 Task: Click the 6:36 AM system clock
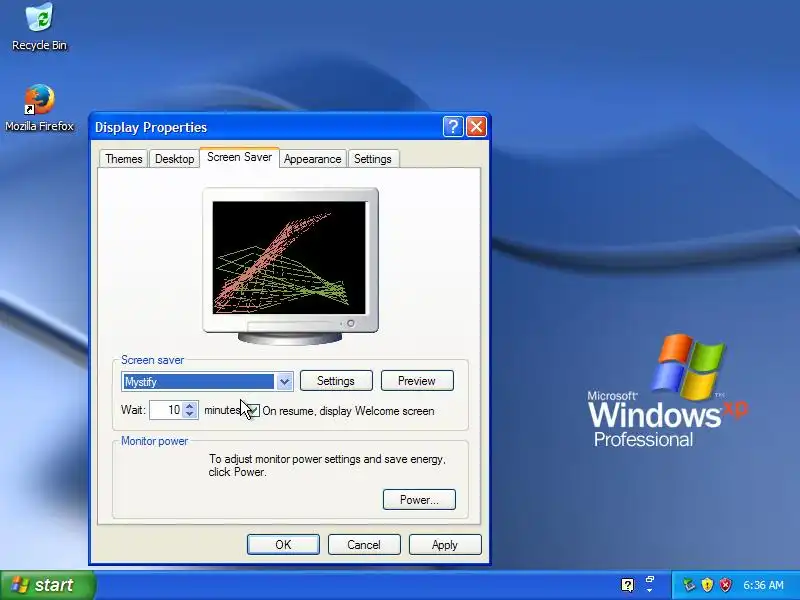coord(763,585)
